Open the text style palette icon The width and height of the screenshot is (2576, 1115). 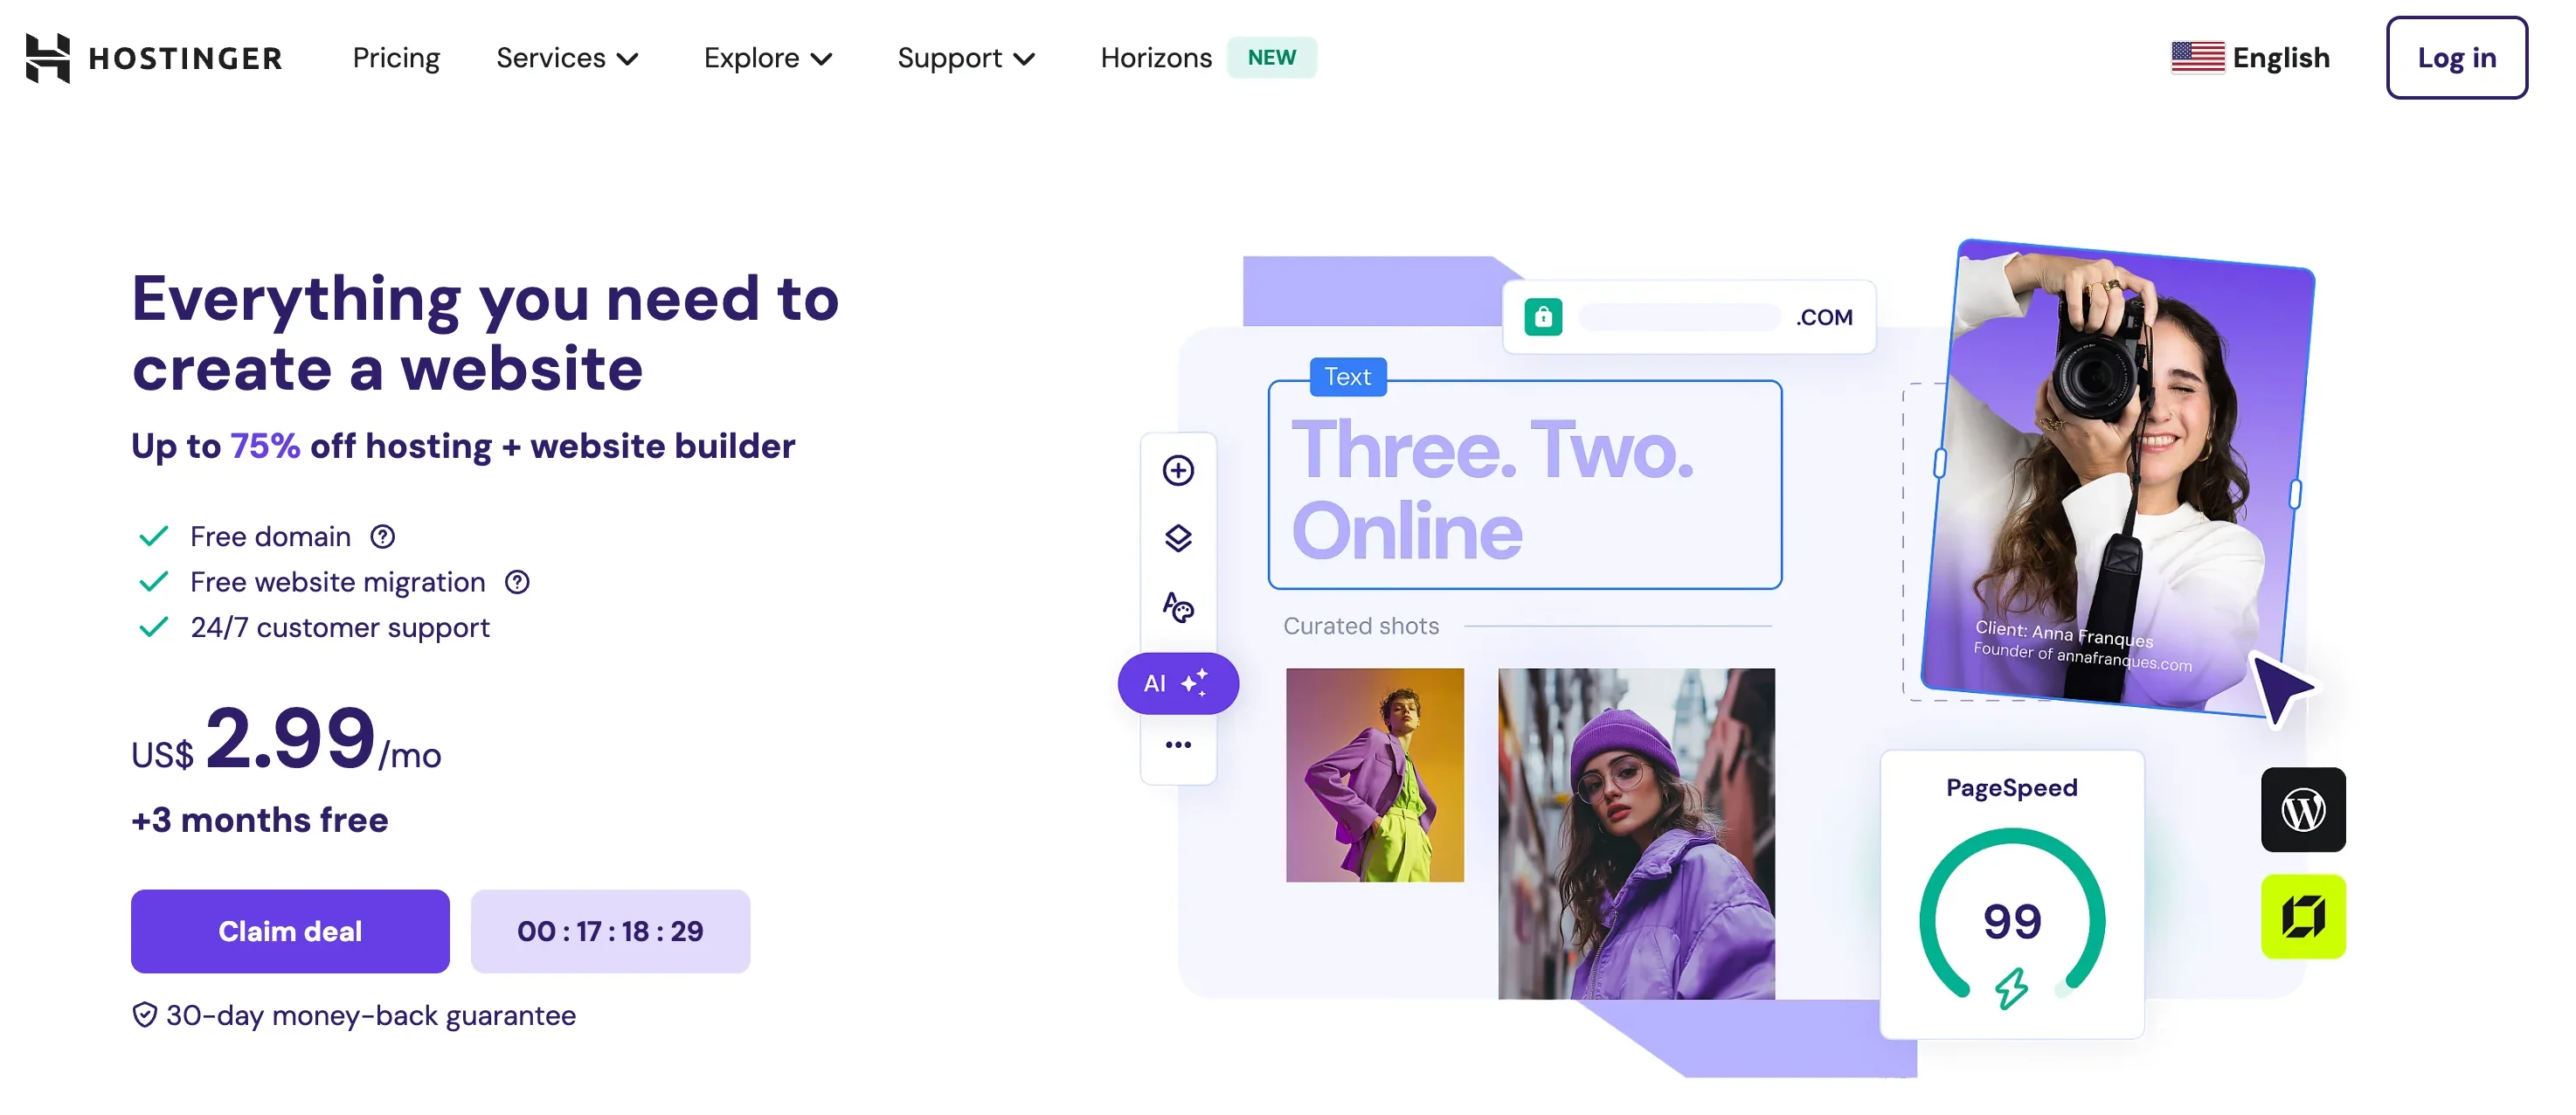click(1178, 607)
